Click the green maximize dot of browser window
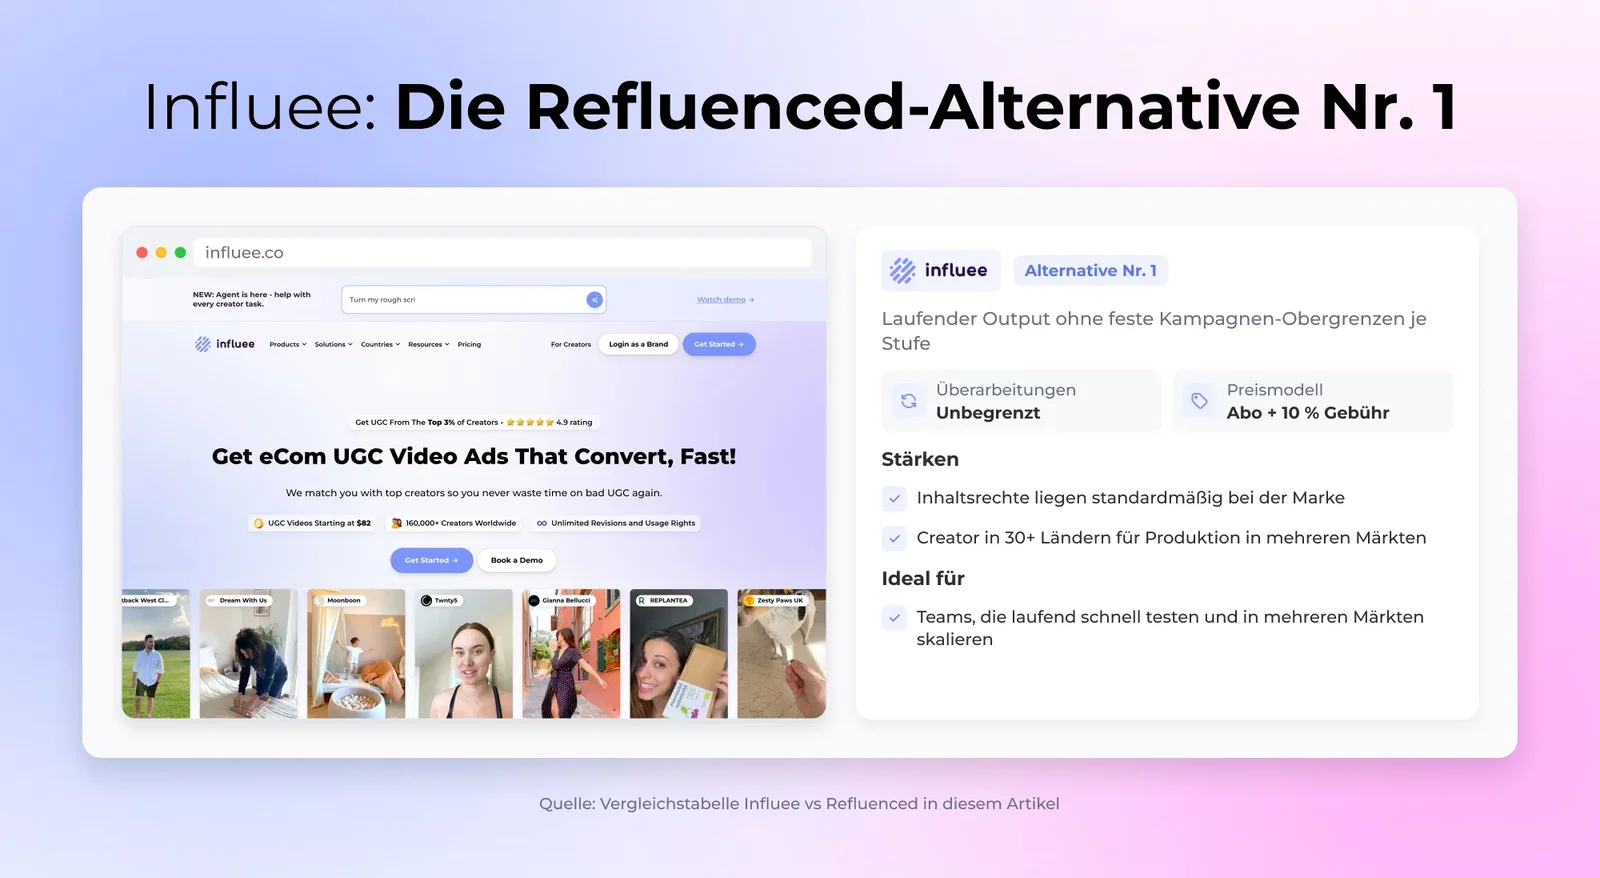Viewport: 1600px width, 878px height. [180, 253]
